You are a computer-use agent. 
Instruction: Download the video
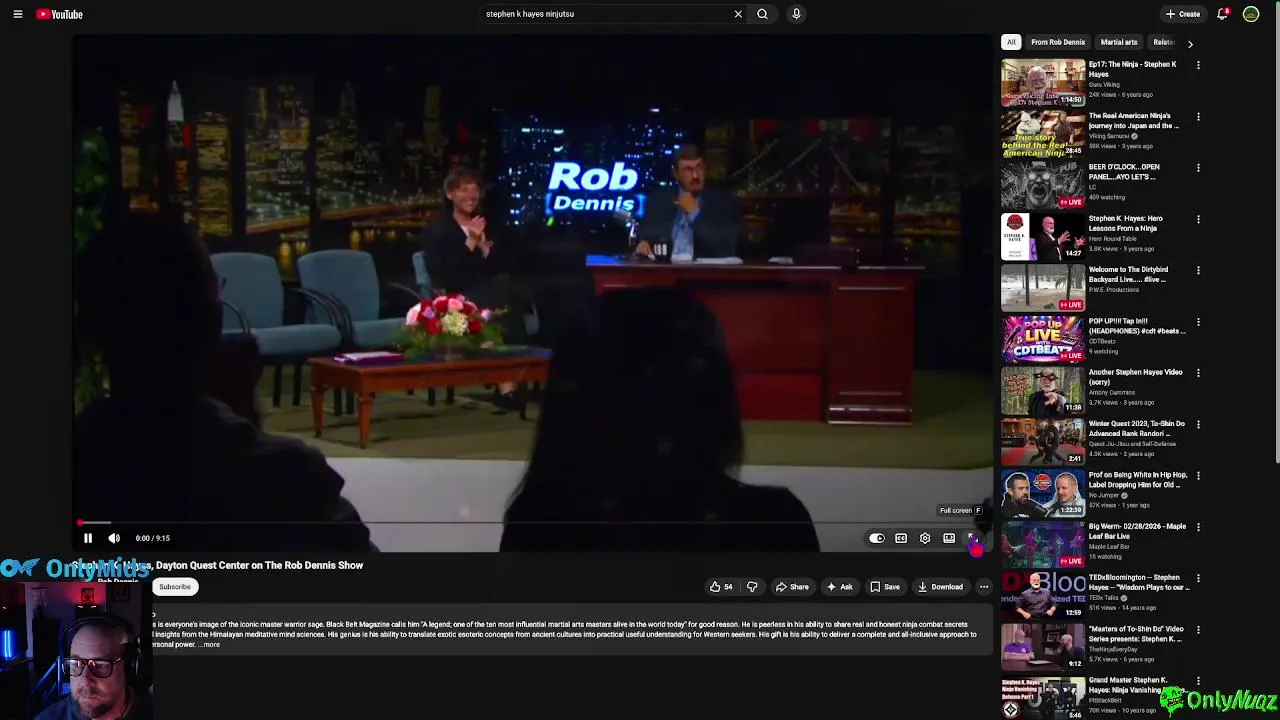(x=940, y=587)
